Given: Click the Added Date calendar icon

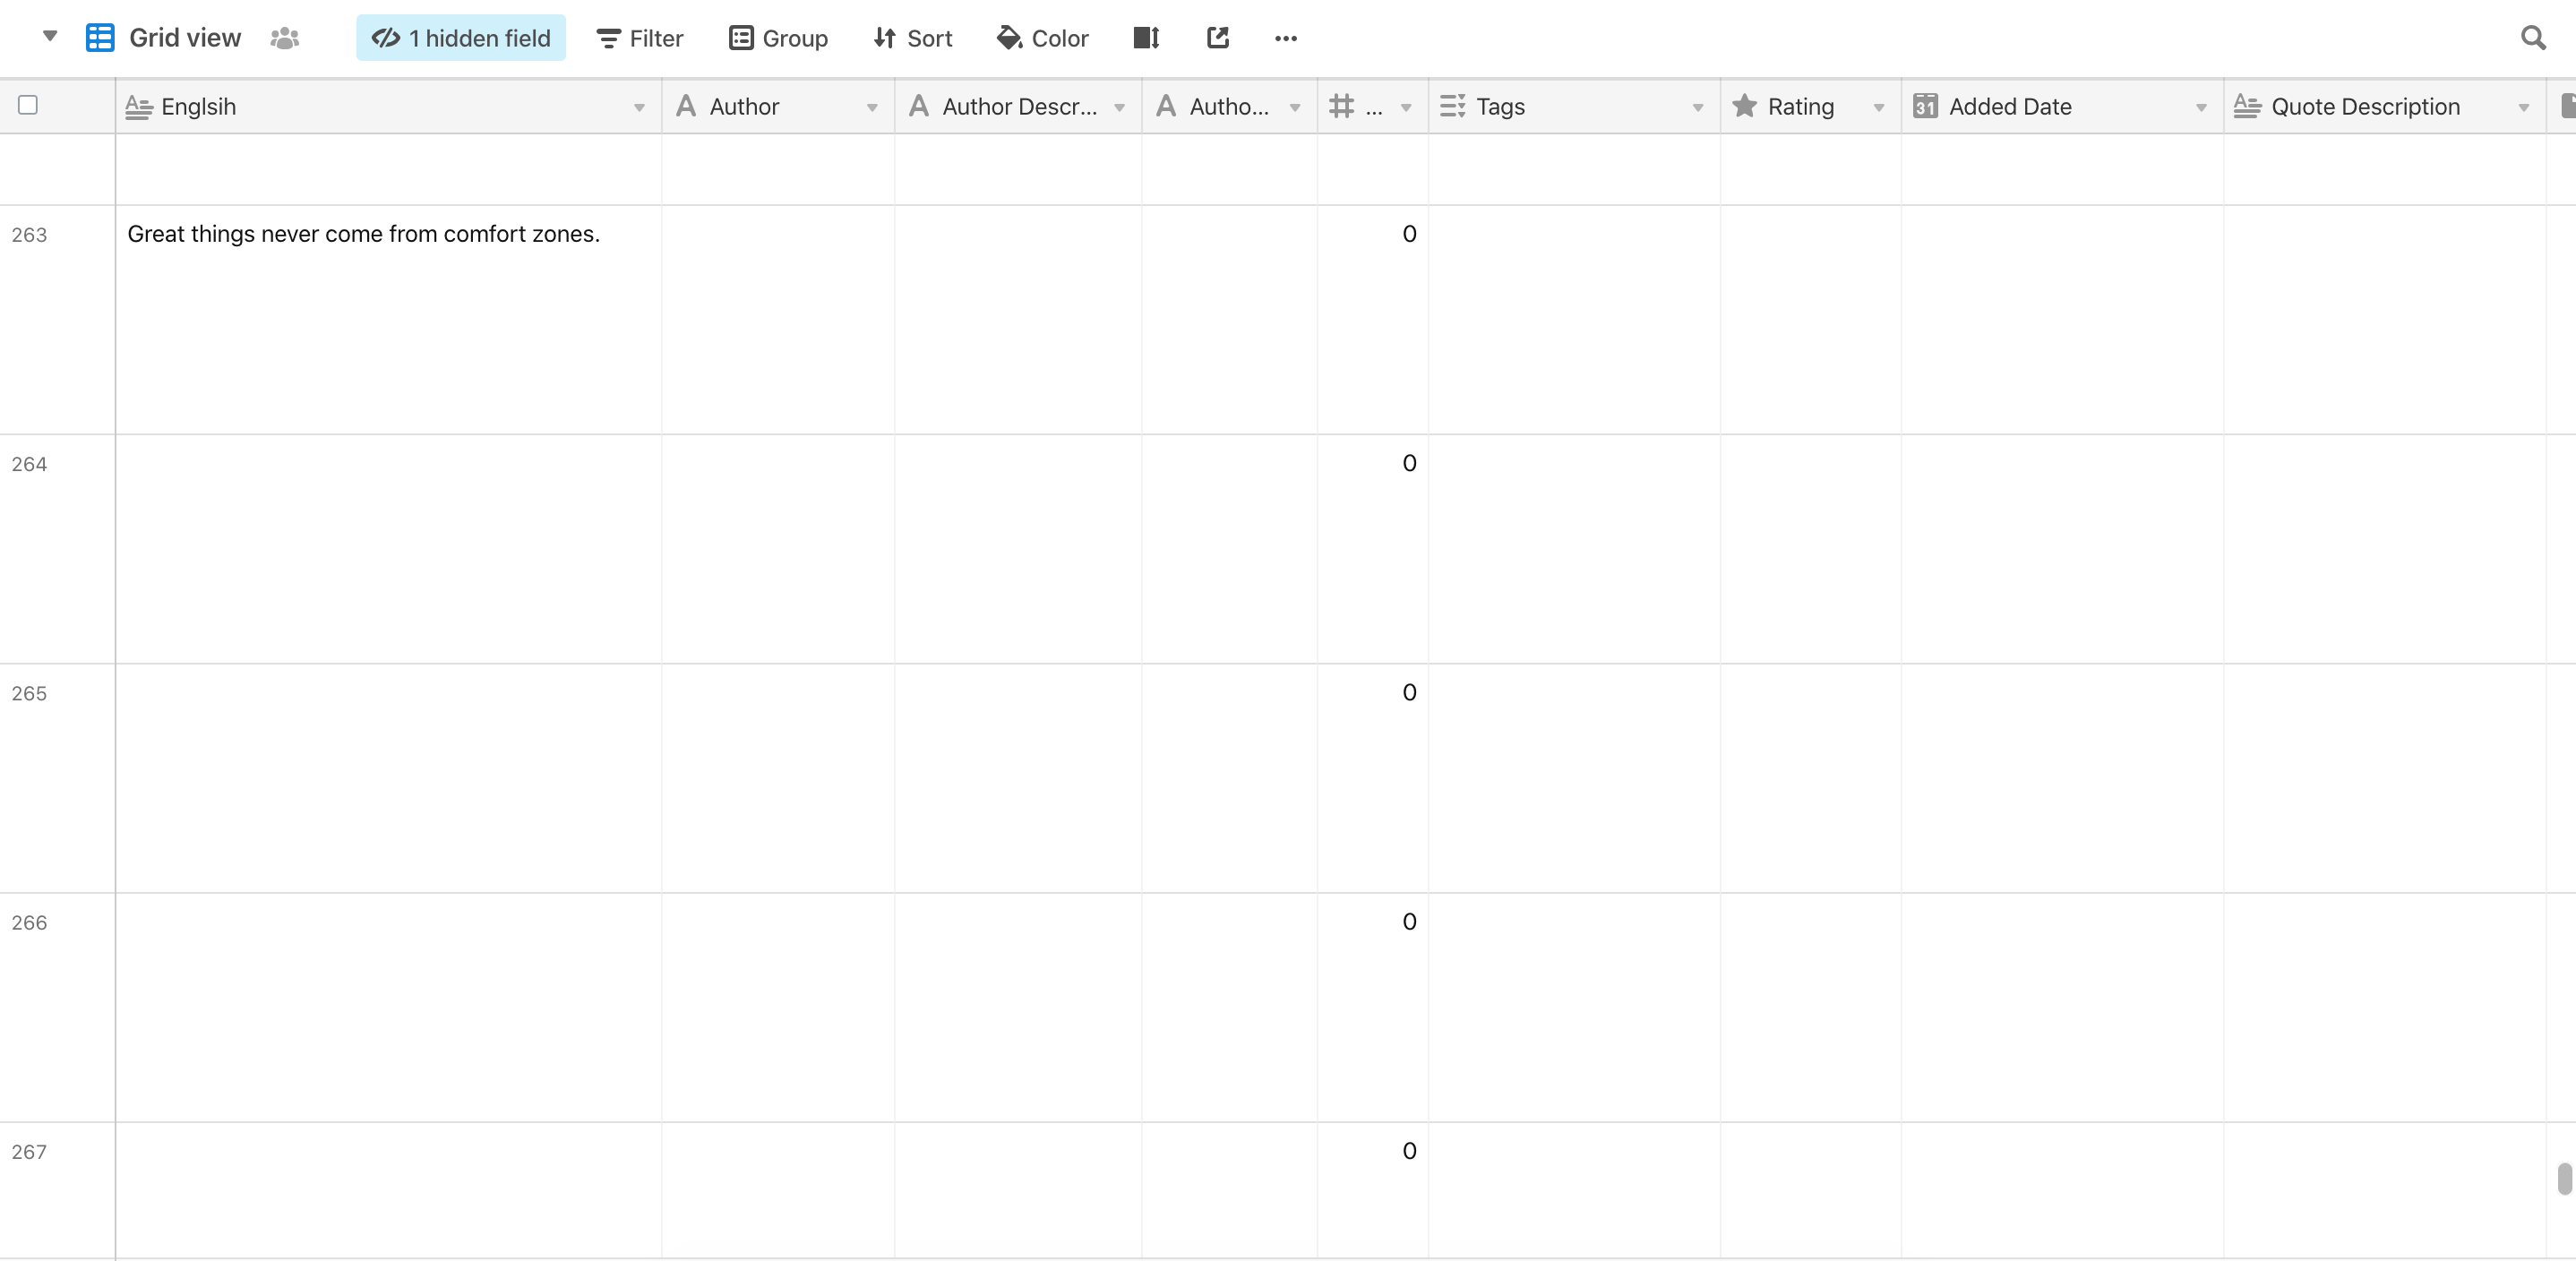Looking at the screenshot, I should (x=1925, y=106).
